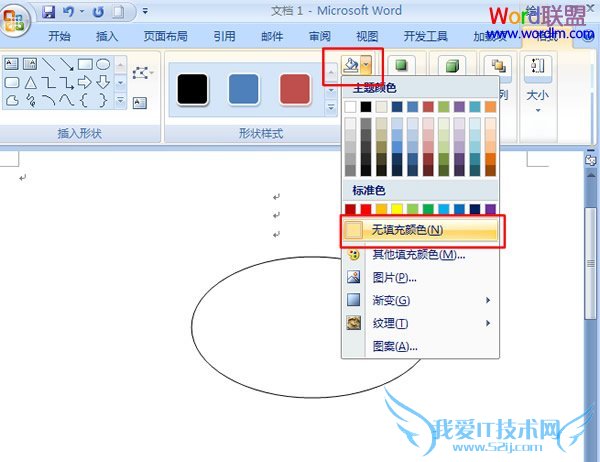This screenshot has width=600, height=462.
Task: Select the straight line shape
Action: coord(48,64)
